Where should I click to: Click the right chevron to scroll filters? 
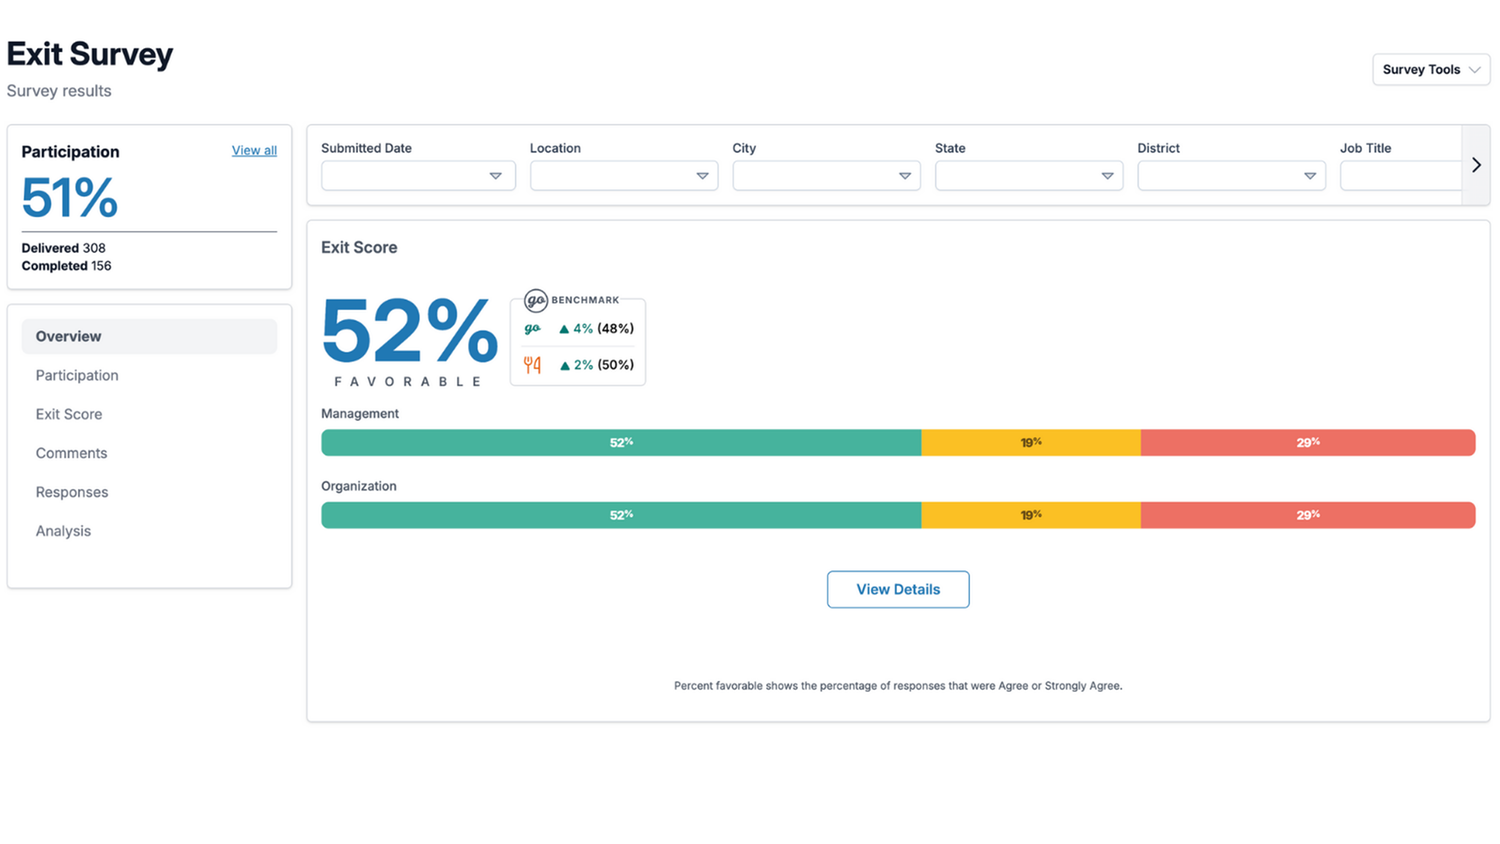pyautogui.click(x=1476, y=165)
